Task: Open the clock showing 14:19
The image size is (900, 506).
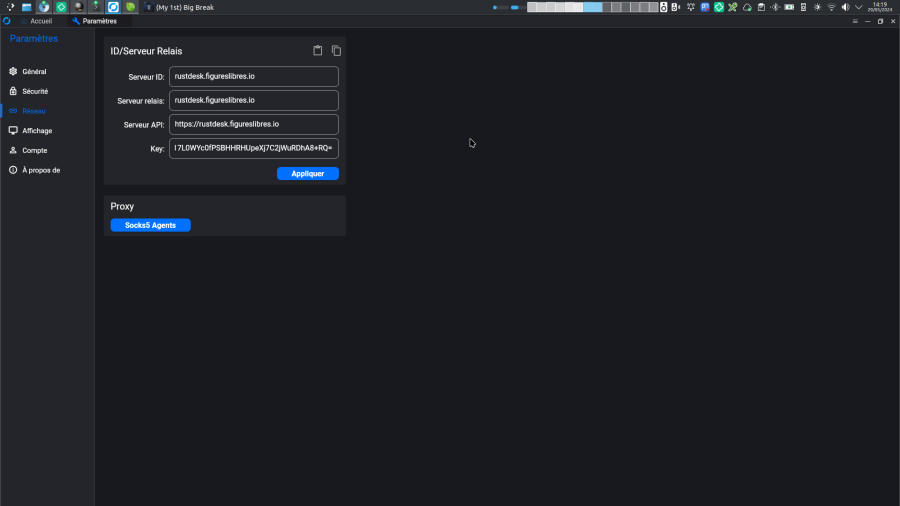Action: pyautogui.click(x=880, y=7)
